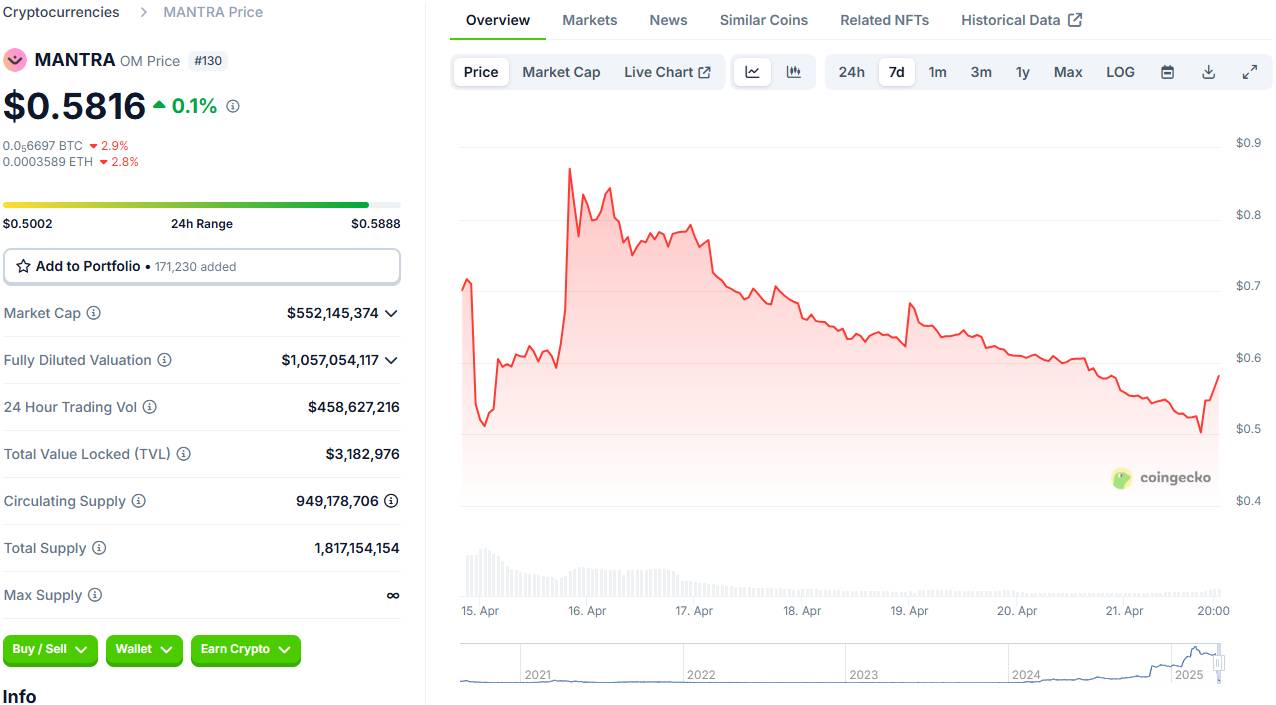The image size is (1276, 705).
Task: Go to Similar Coins tab
Action: click(763, 20)
